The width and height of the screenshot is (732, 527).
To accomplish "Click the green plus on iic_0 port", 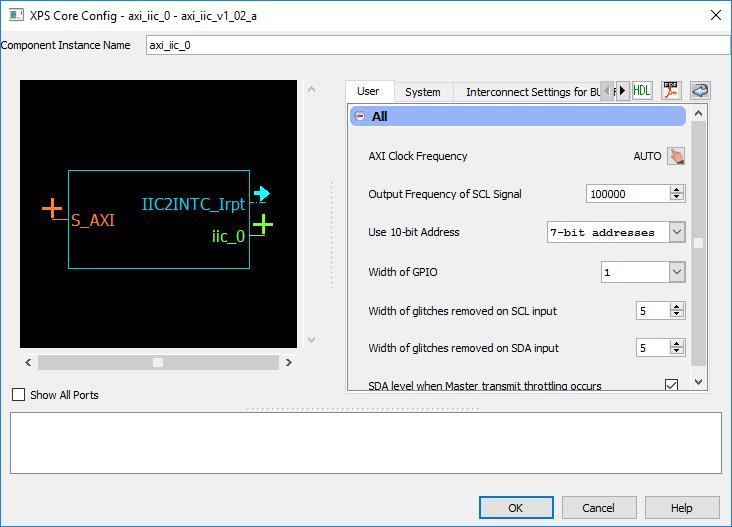I will tap(263, 225).
